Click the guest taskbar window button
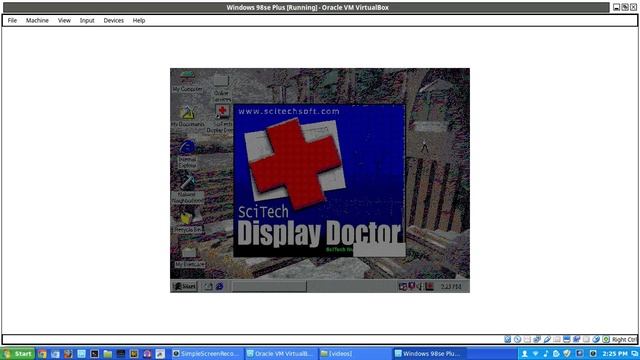Image resolution: width=640 pixels, height=360 pixels. 269,287
